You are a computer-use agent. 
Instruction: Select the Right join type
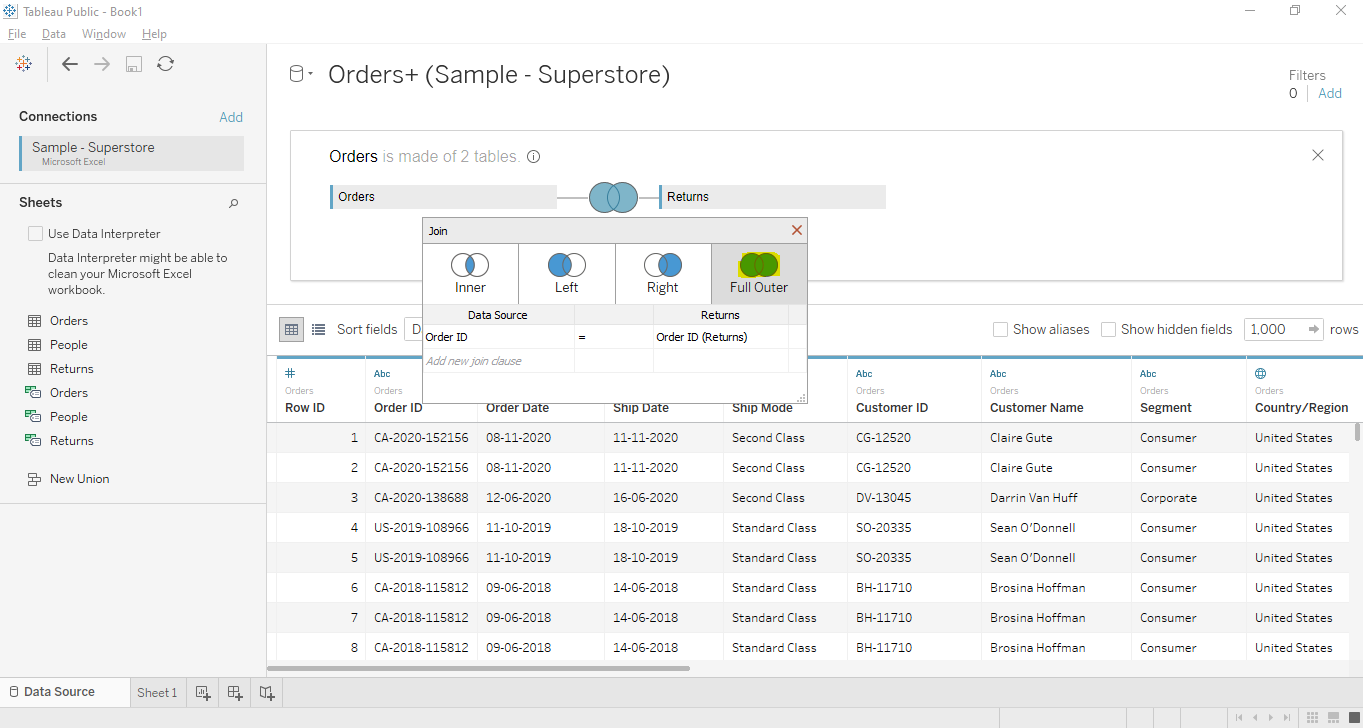[x=662, y=274]
